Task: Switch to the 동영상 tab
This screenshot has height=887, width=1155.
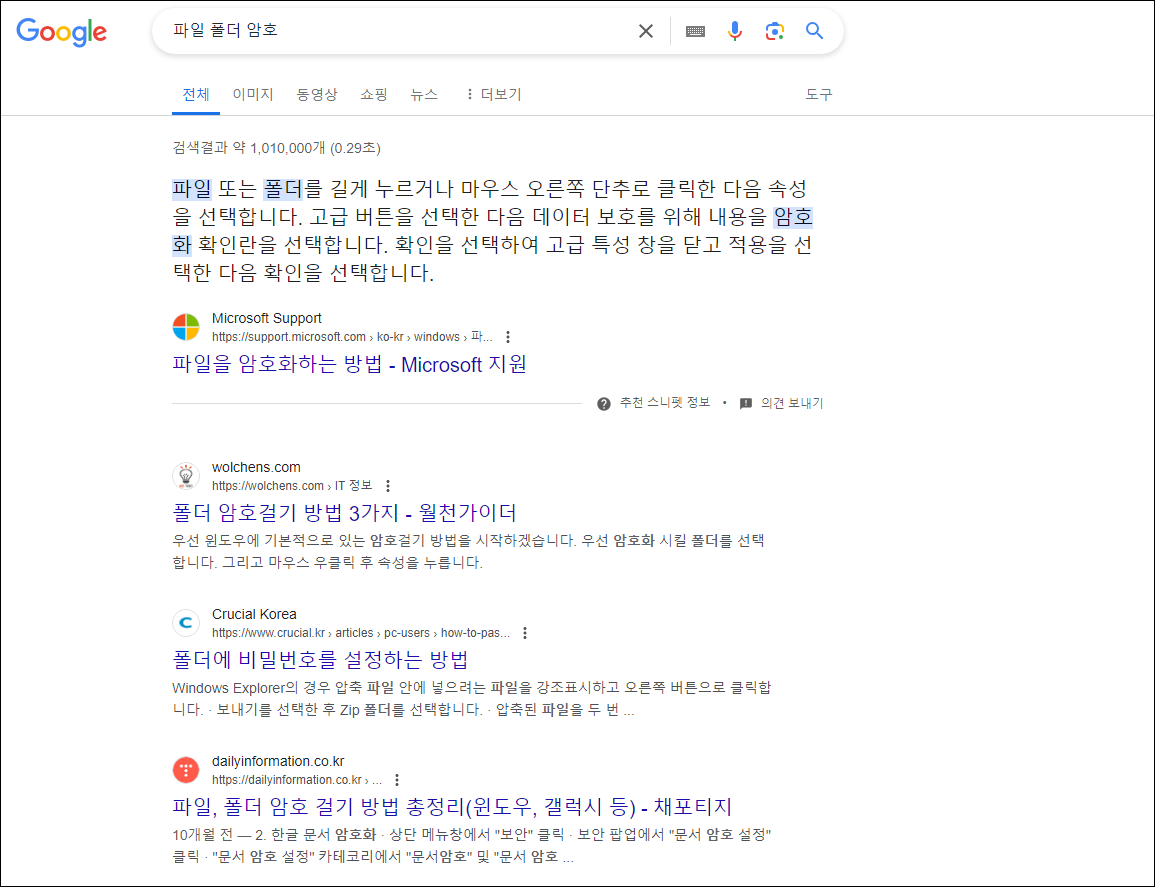Action: click(317, 94)
